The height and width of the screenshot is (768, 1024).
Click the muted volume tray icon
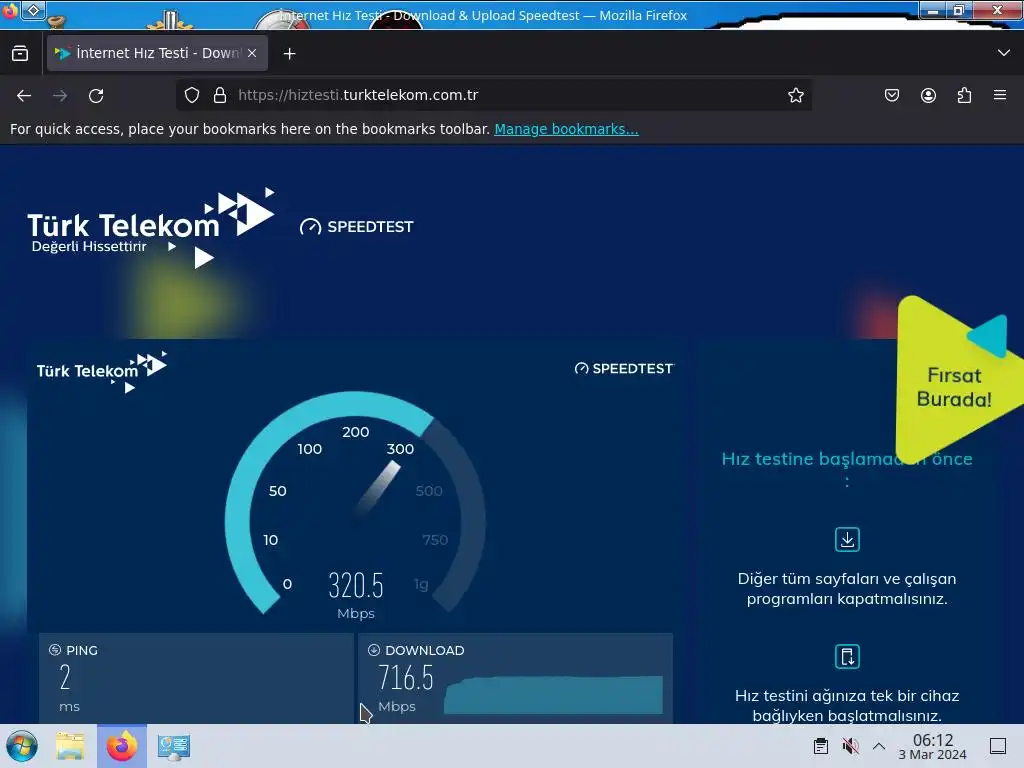click(x=850, y=746)
